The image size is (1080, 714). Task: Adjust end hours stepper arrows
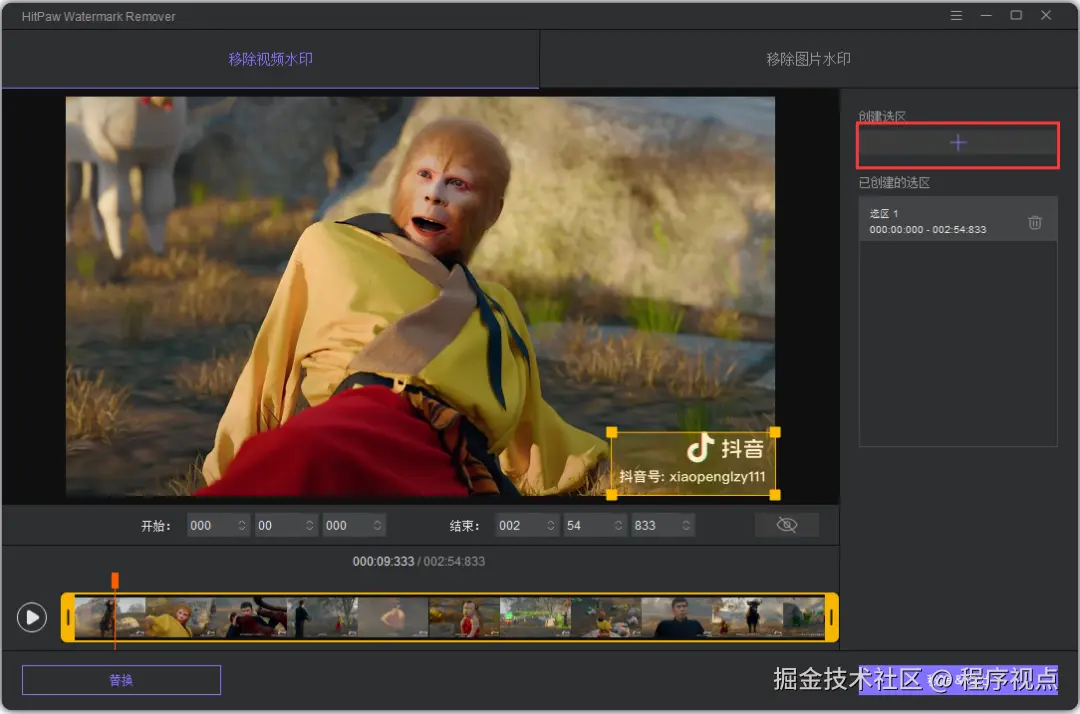coord(551,525)
